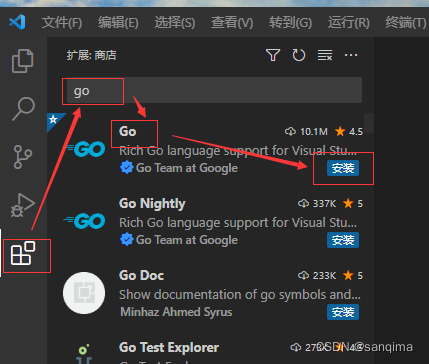Screen dimensions: 429x364
Task: Click the Go Doc description text
Action: click(x=240, y=295)
